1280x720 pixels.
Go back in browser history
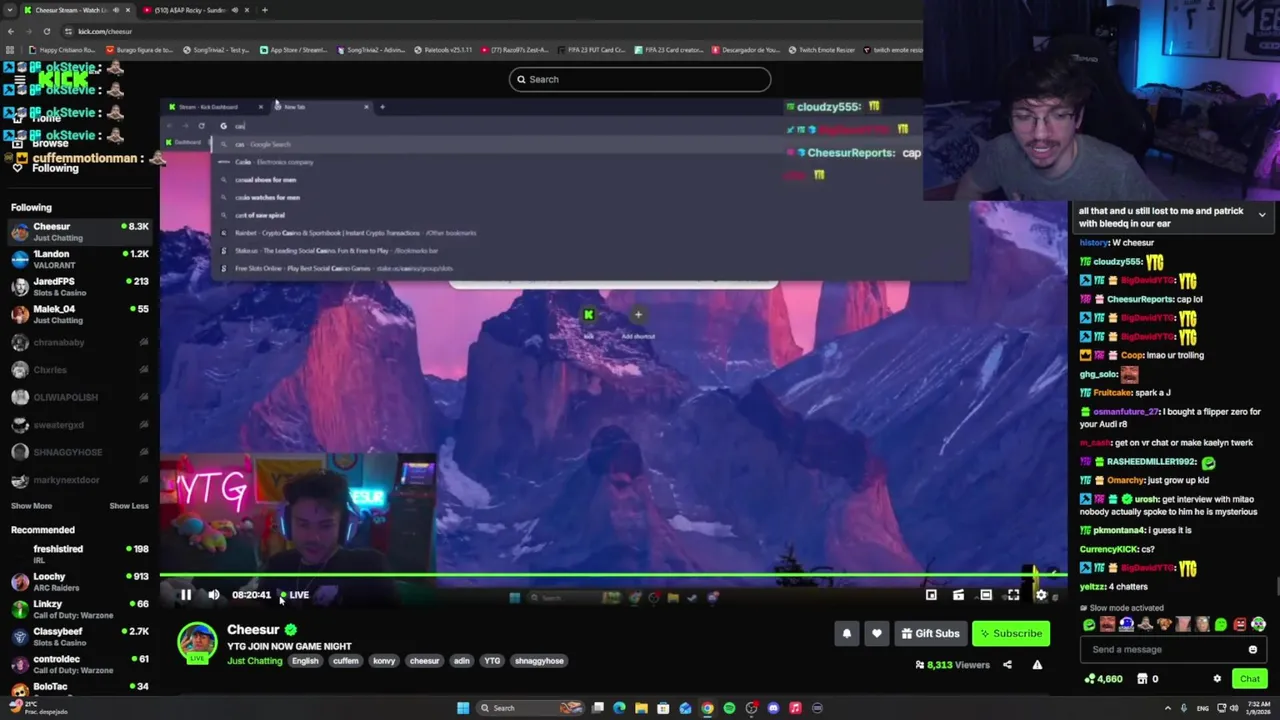(10, 31)
